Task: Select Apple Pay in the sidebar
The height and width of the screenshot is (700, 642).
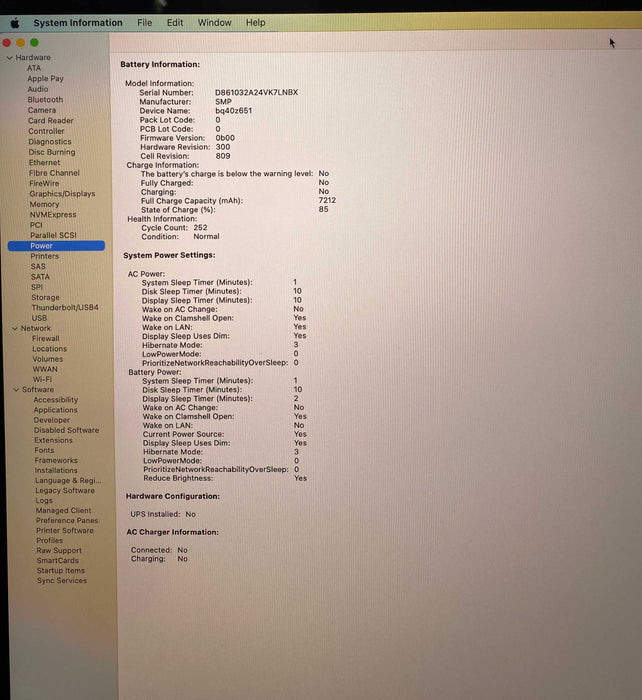Action: [45, 79]
